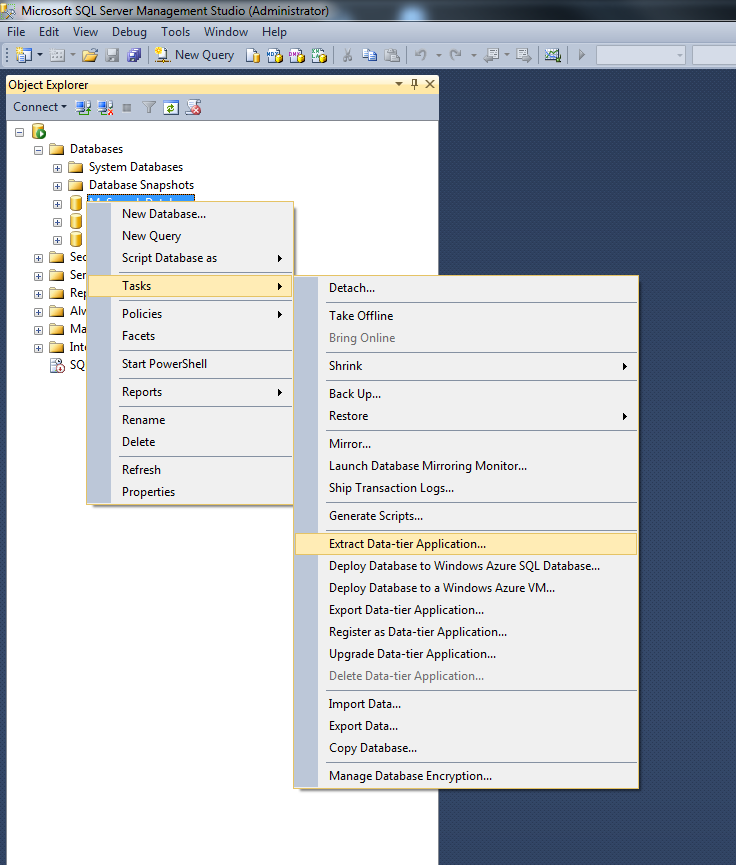Click the Activity Monitor toolbar icon
736x865 pixels.
pos(552,55)
